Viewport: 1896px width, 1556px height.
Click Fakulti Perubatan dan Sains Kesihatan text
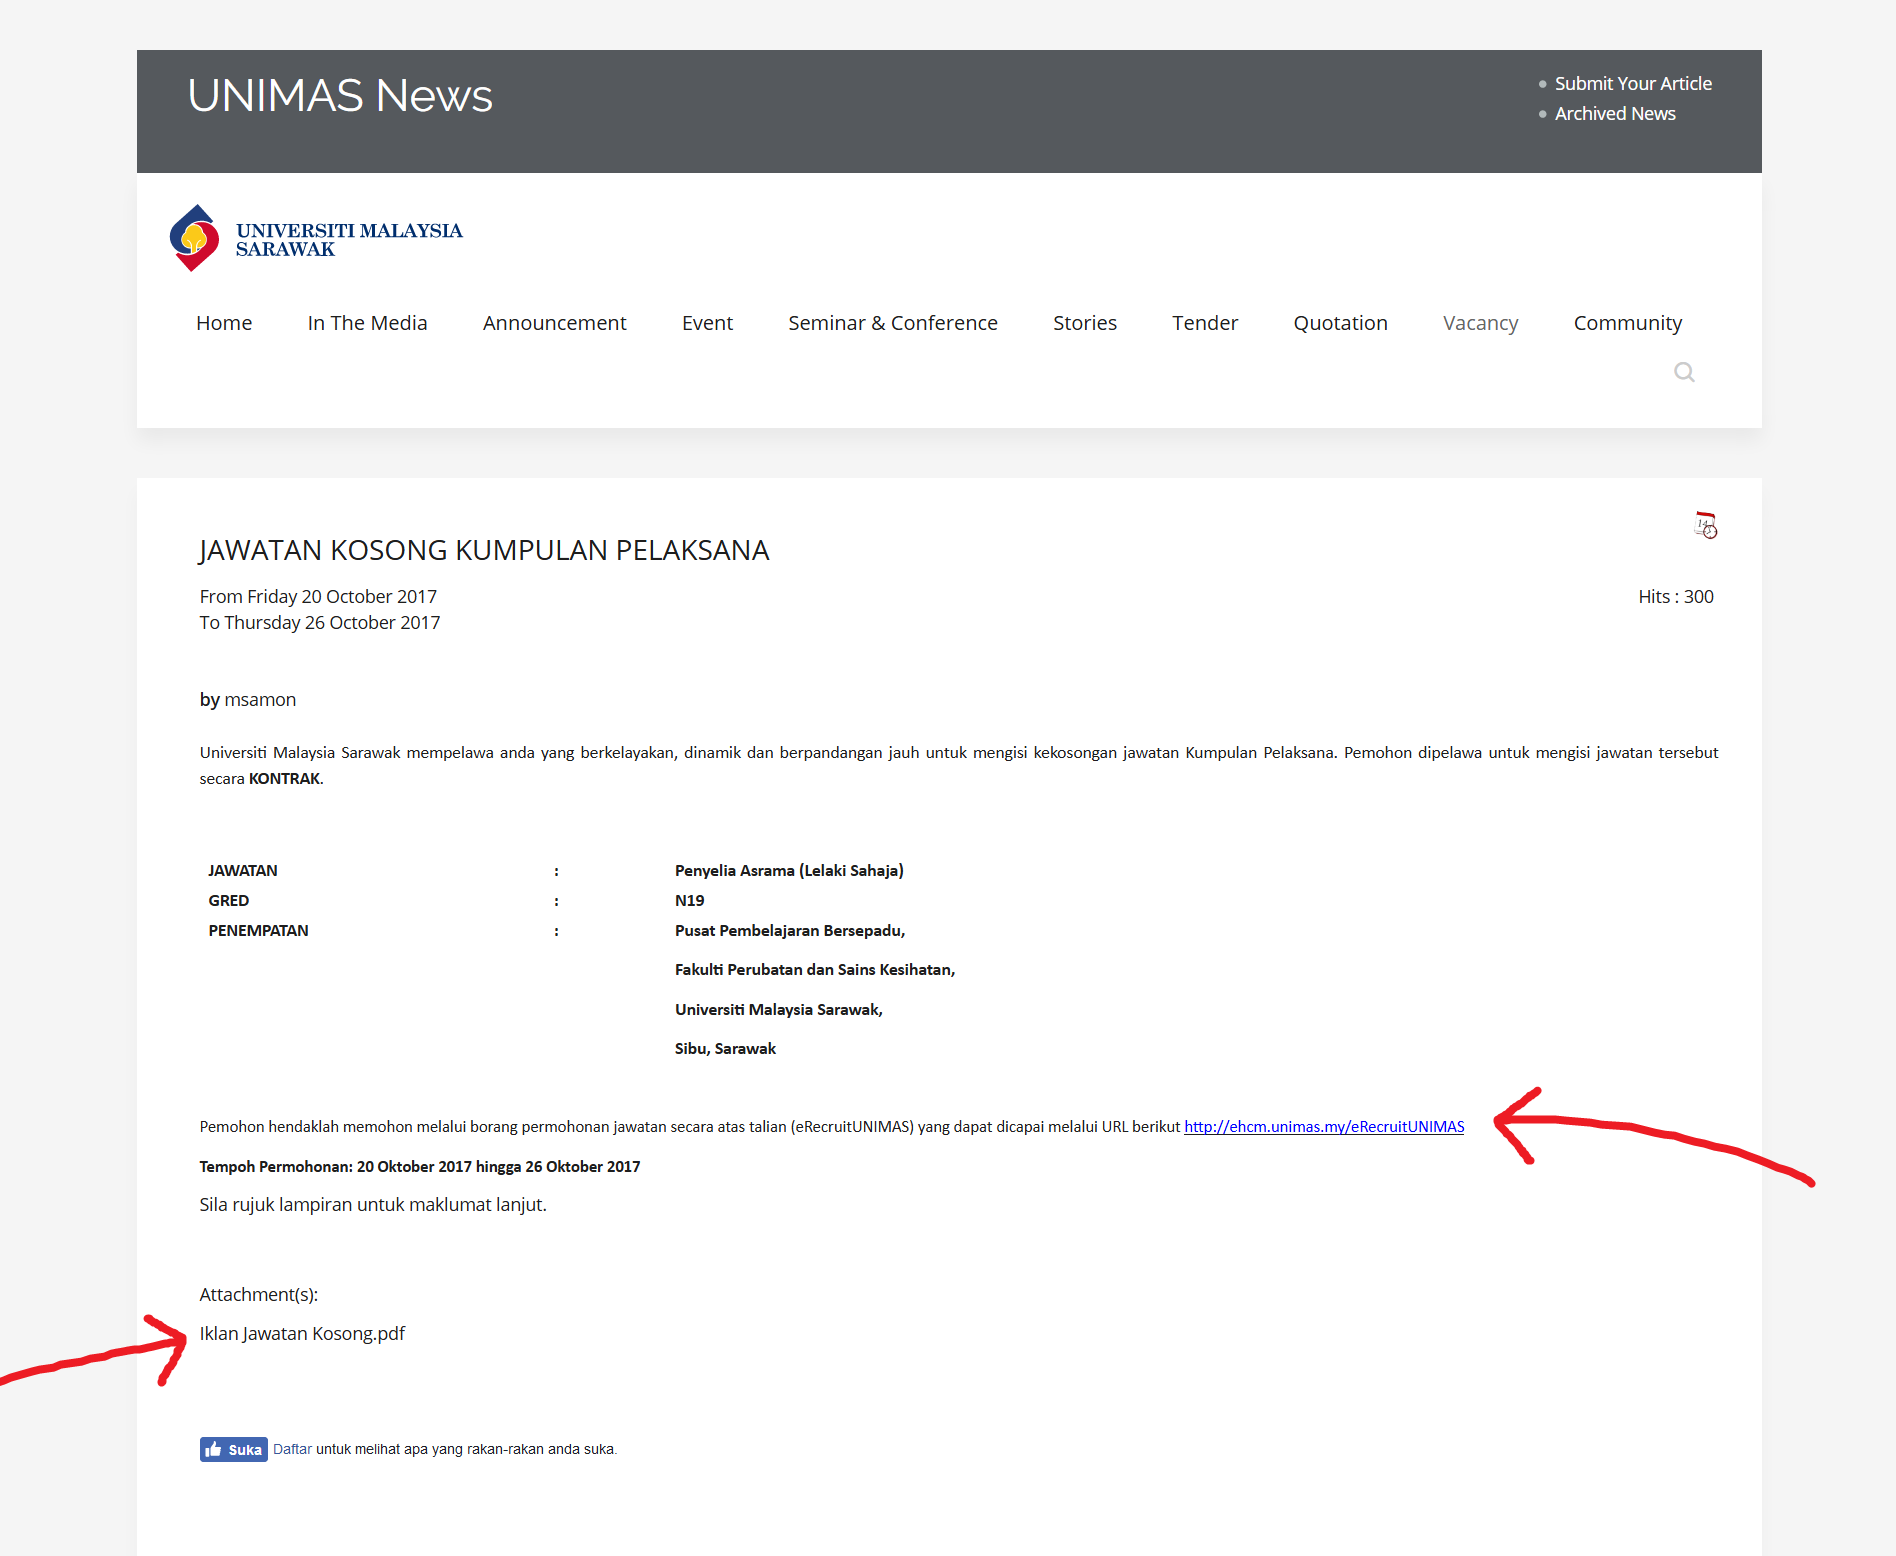tap(815, 970)
